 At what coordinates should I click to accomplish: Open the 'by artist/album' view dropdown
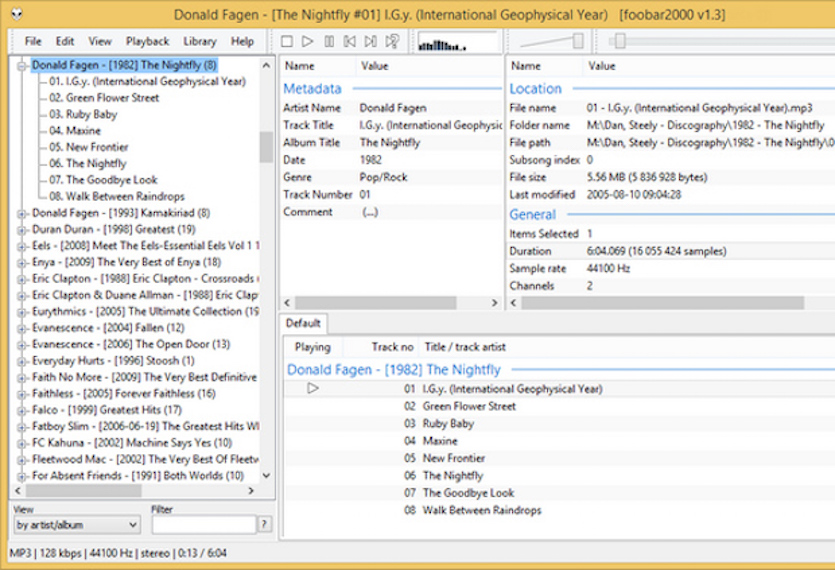click(x=77, y=525)
